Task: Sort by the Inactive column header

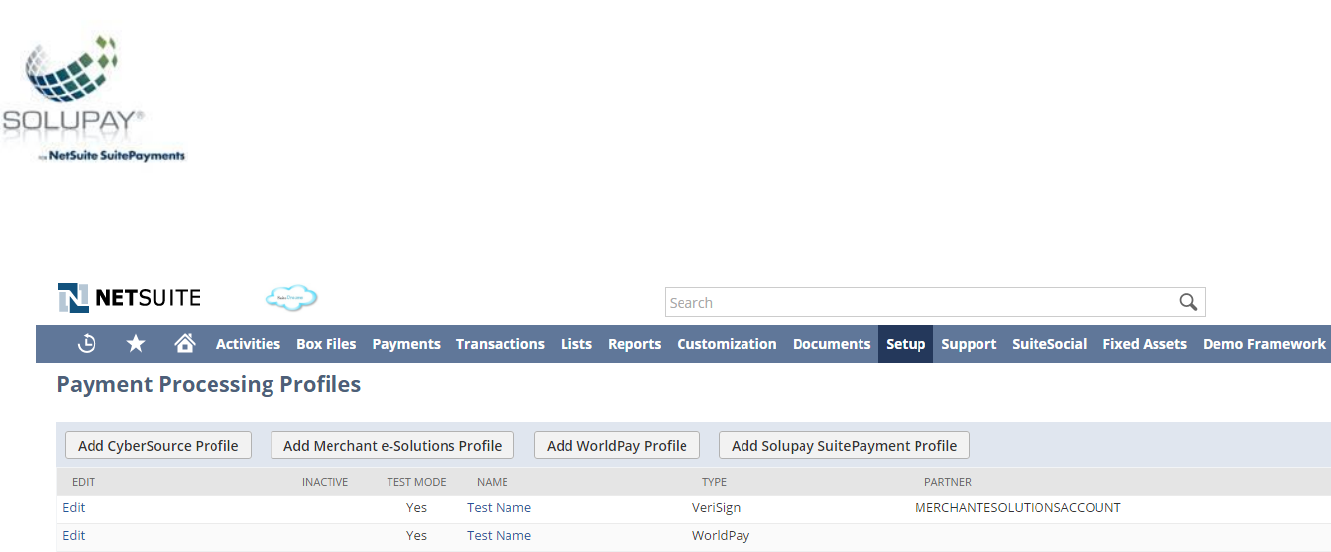Action: point(325,482)
